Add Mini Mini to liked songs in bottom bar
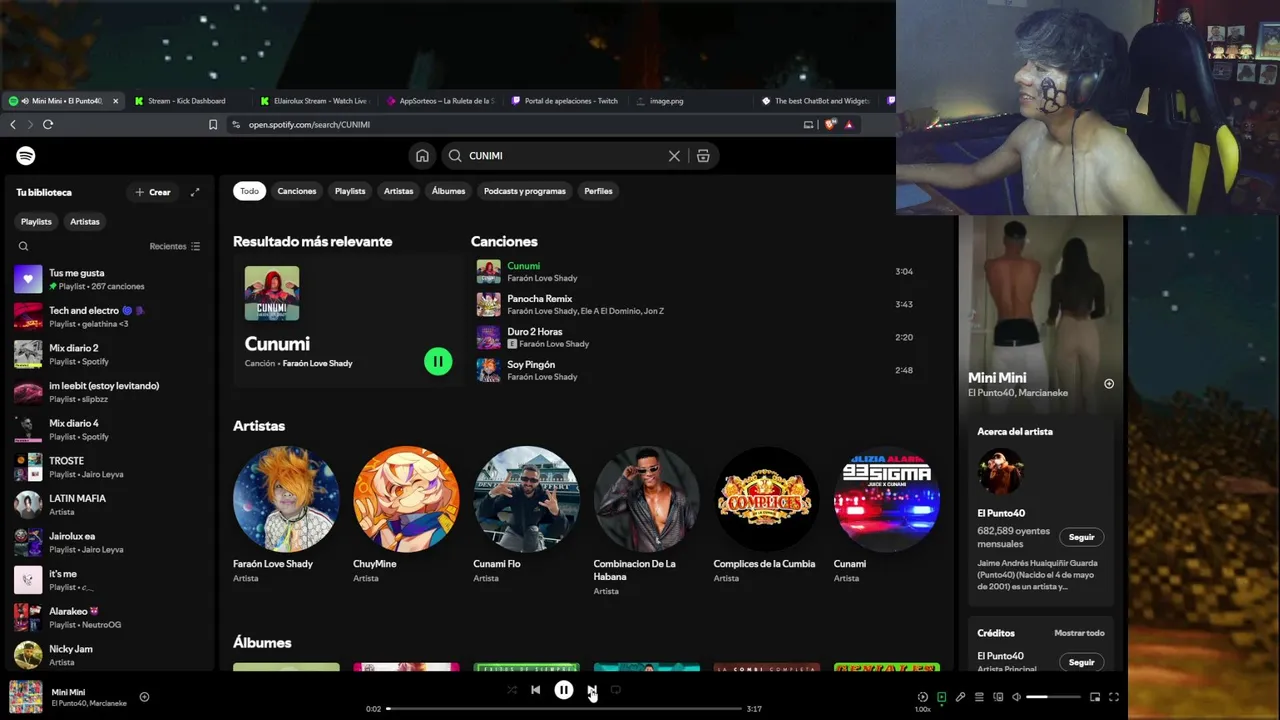This screenshot has height=720, width=1280. tap(144, 697)
